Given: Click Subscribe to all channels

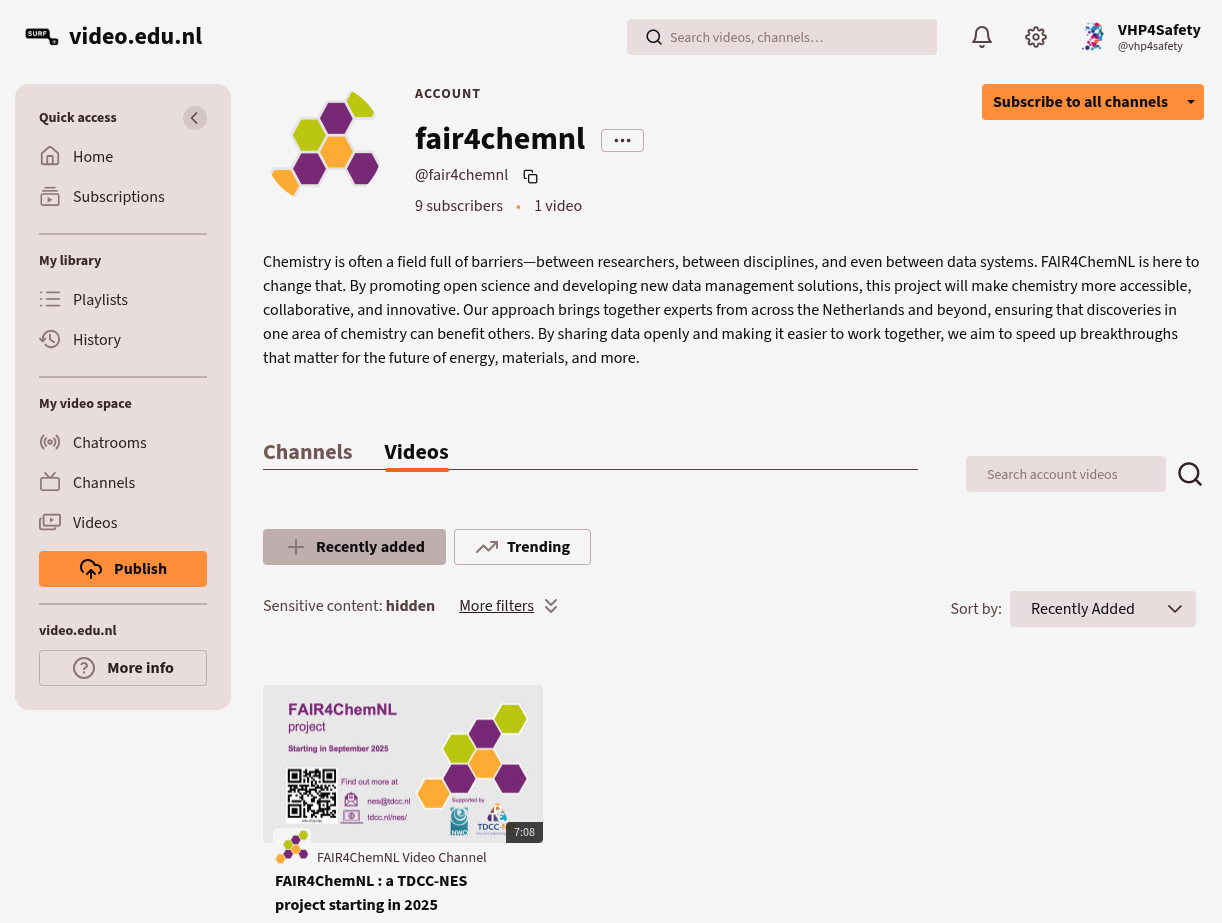Looking at the screenshot, I should point(1079,102).
